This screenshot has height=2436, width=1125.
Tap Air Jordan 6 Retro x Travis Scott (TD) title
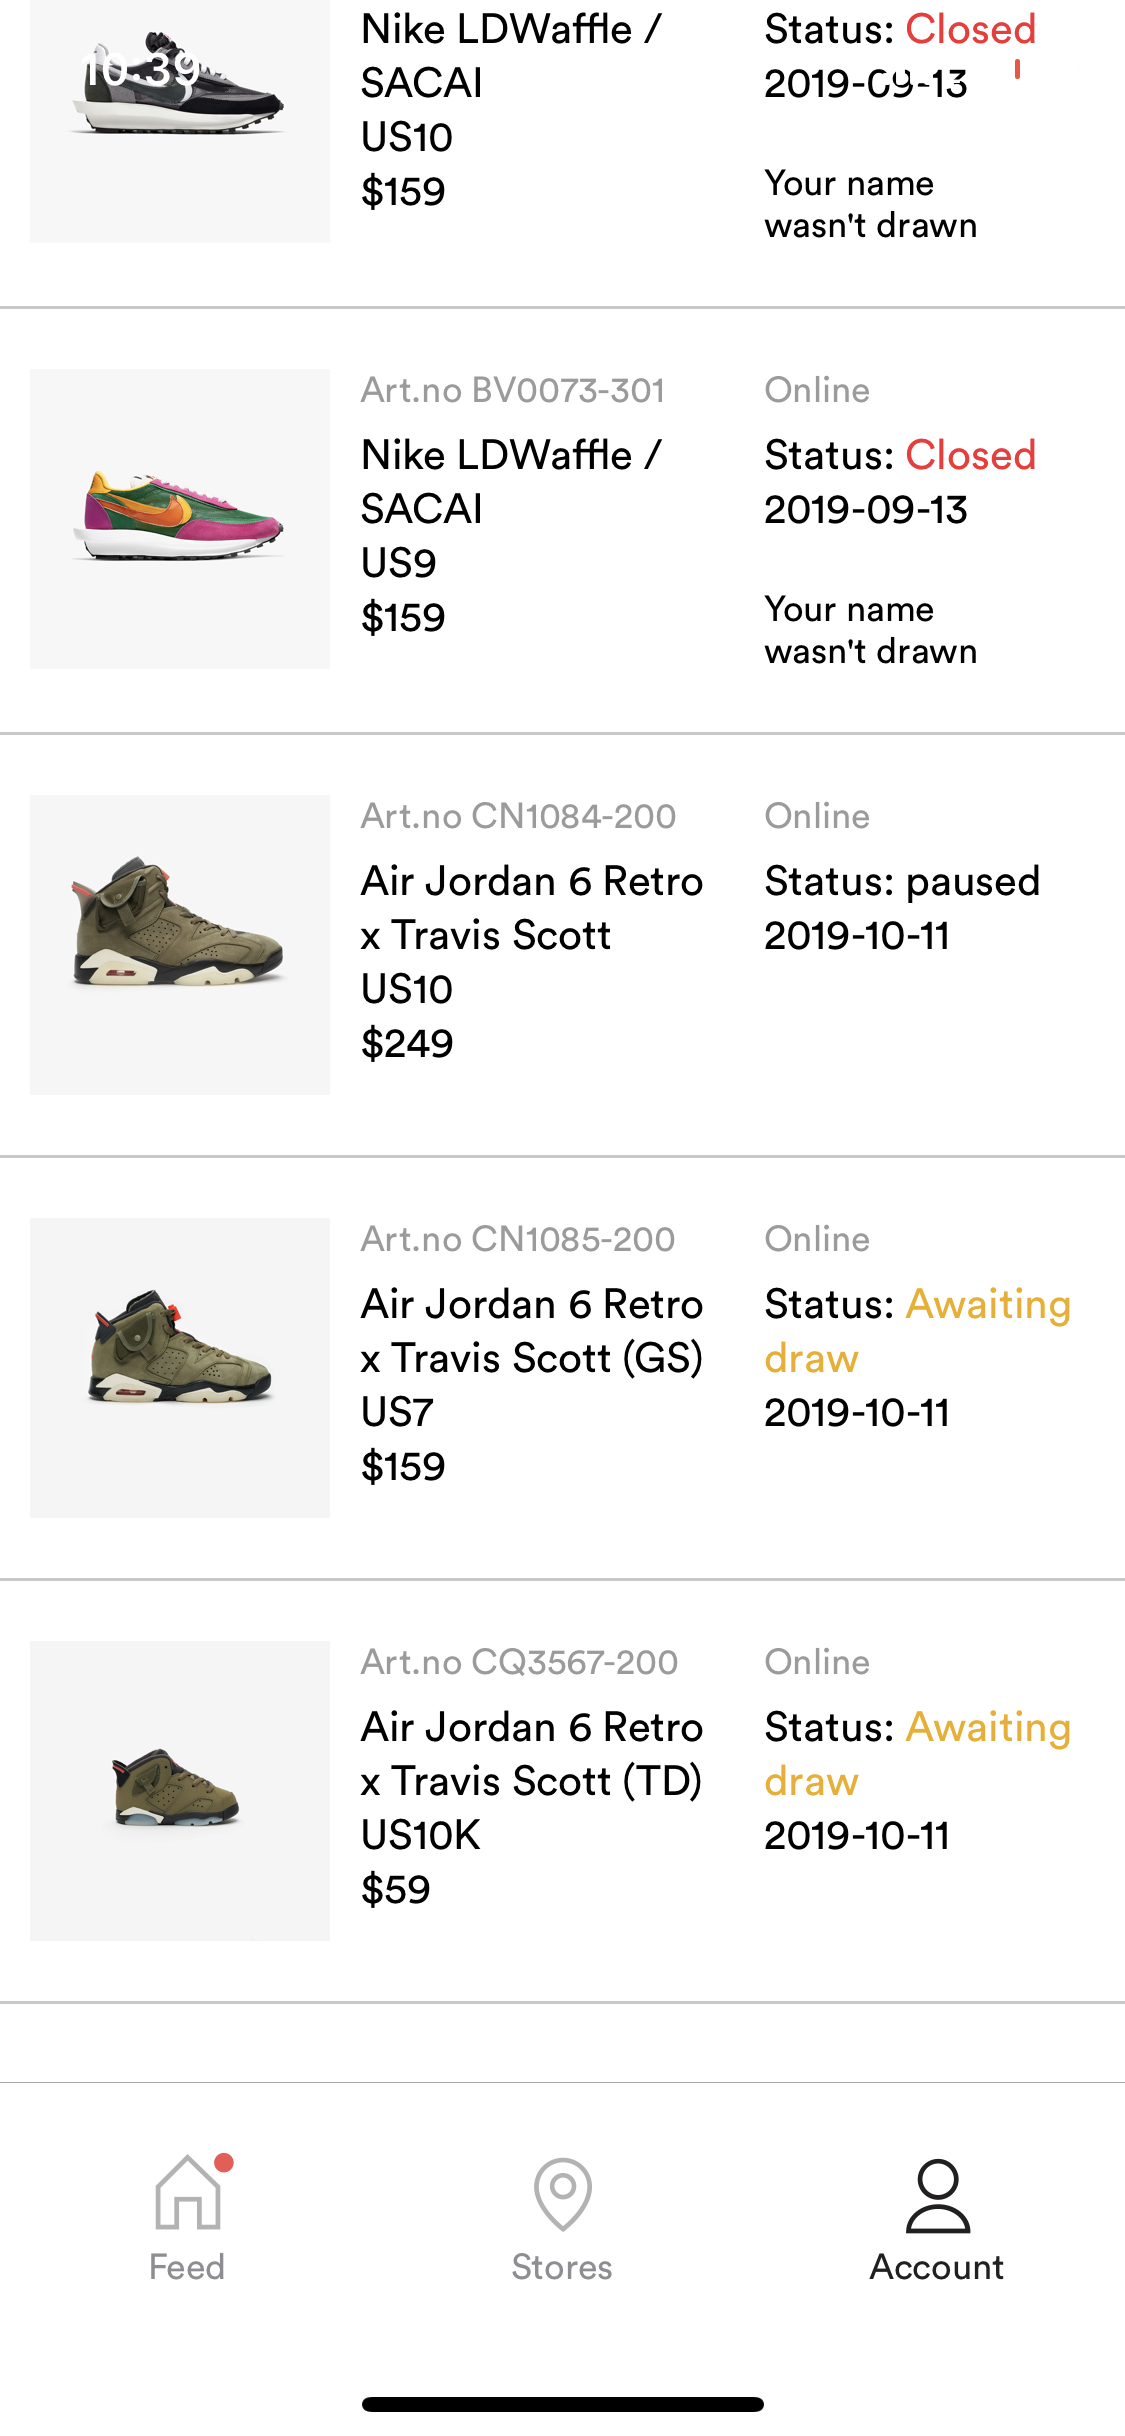click(532, 1754)
